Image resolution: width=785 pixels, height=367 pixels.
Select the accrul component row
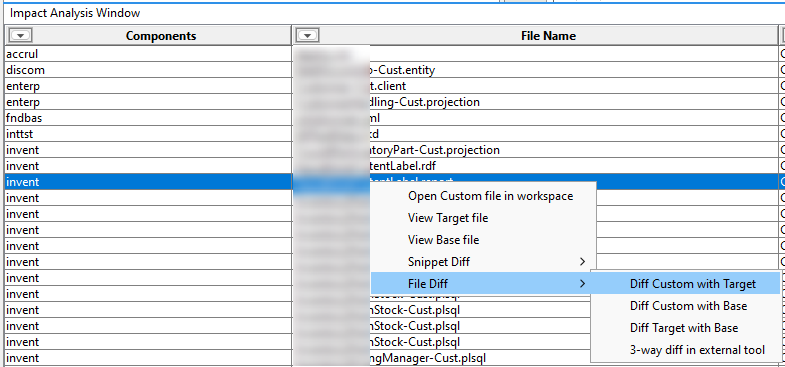[x=148, y=54]
